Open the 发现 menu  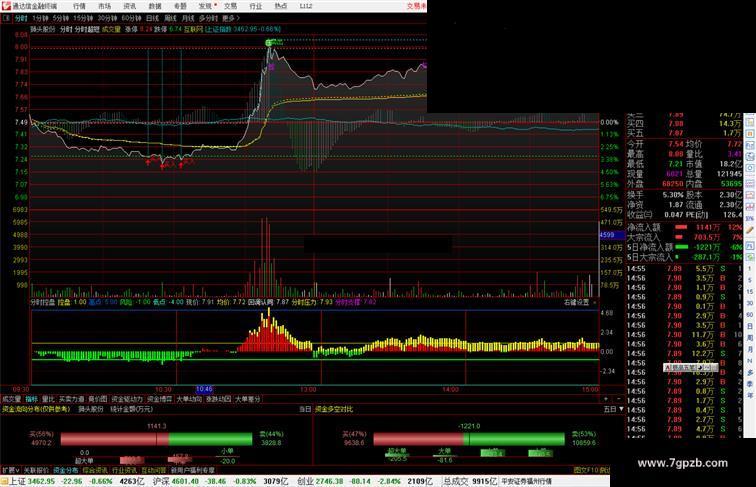[205, 6]
